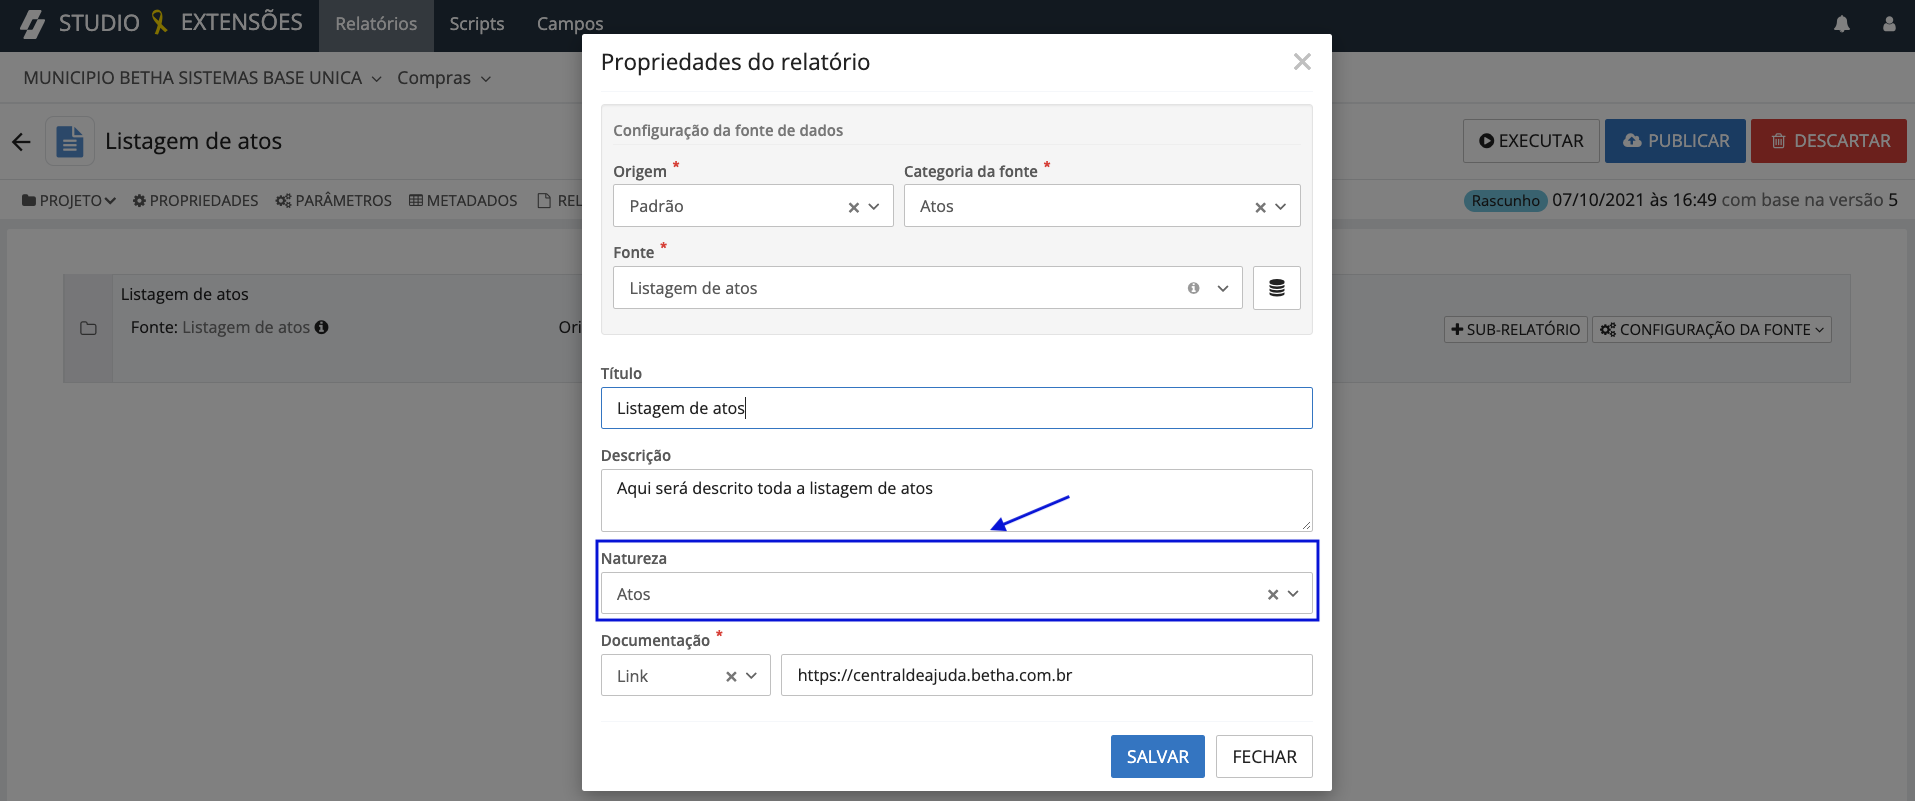Open the PARÂMETROS toolbar item
The height and width of the screenshot is (801, 1915).
pyautogui.click(x=334, y=201)
